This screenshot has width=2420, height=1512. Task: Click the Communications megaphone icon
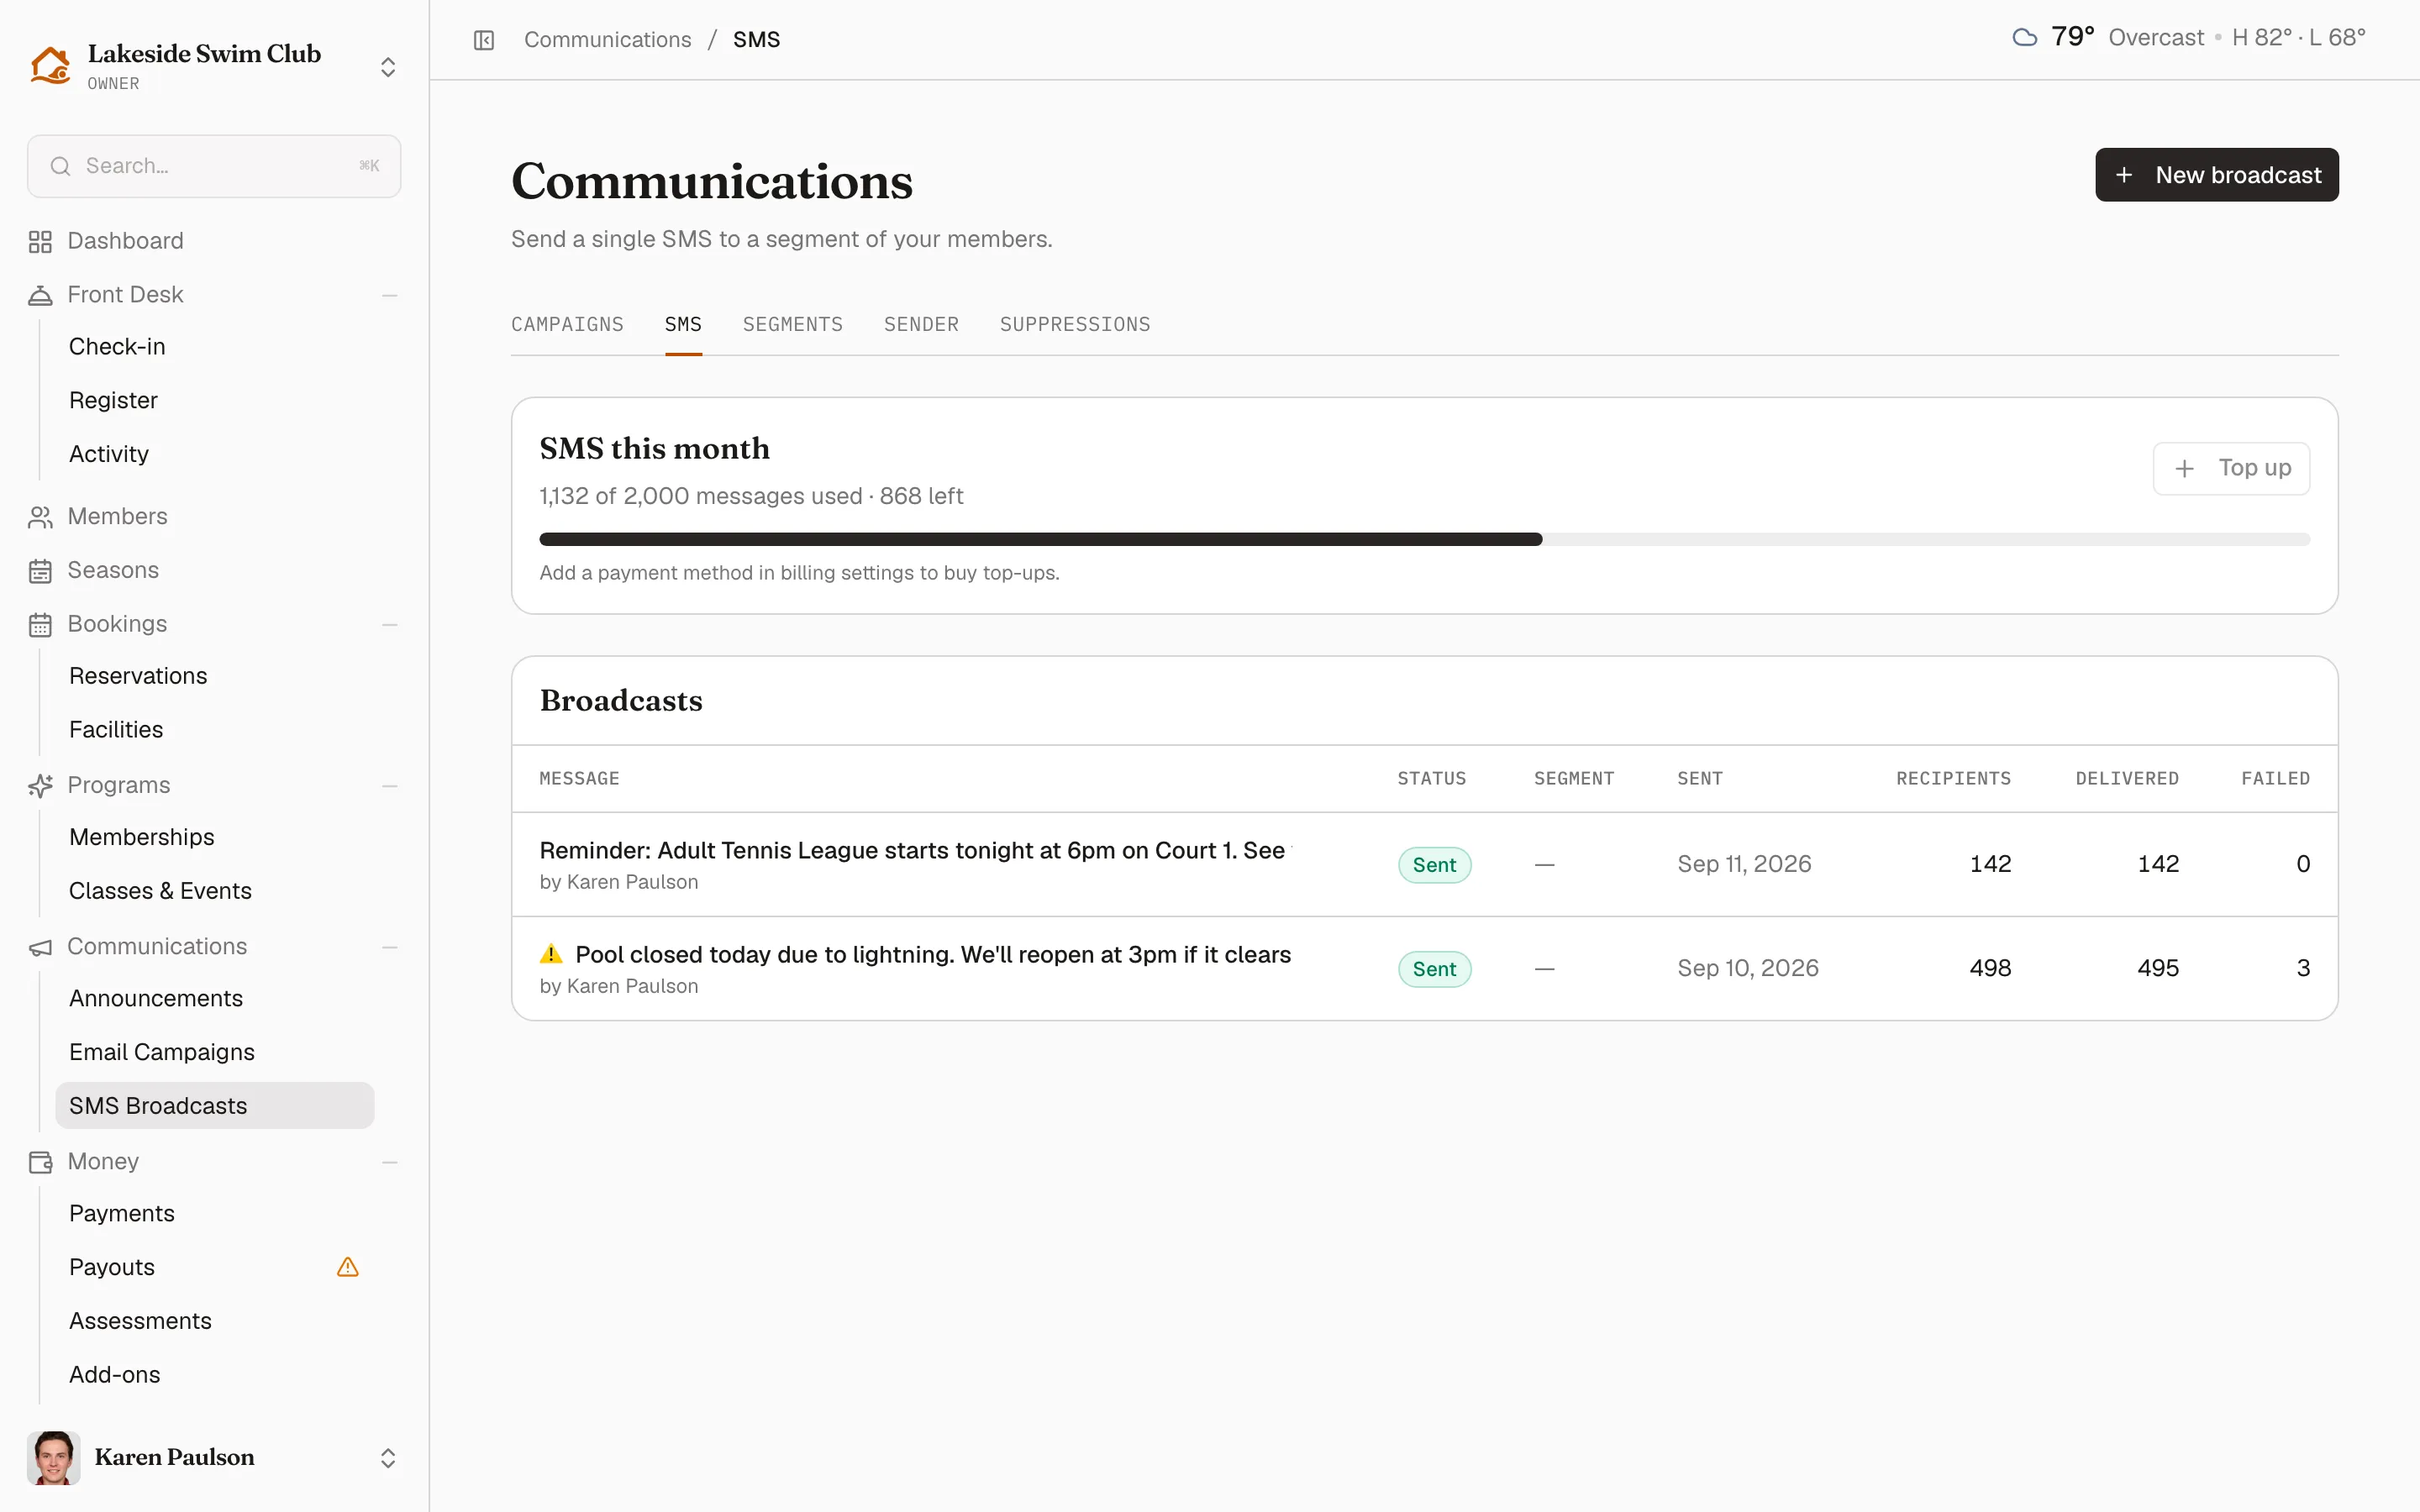[x=40, y=947]
